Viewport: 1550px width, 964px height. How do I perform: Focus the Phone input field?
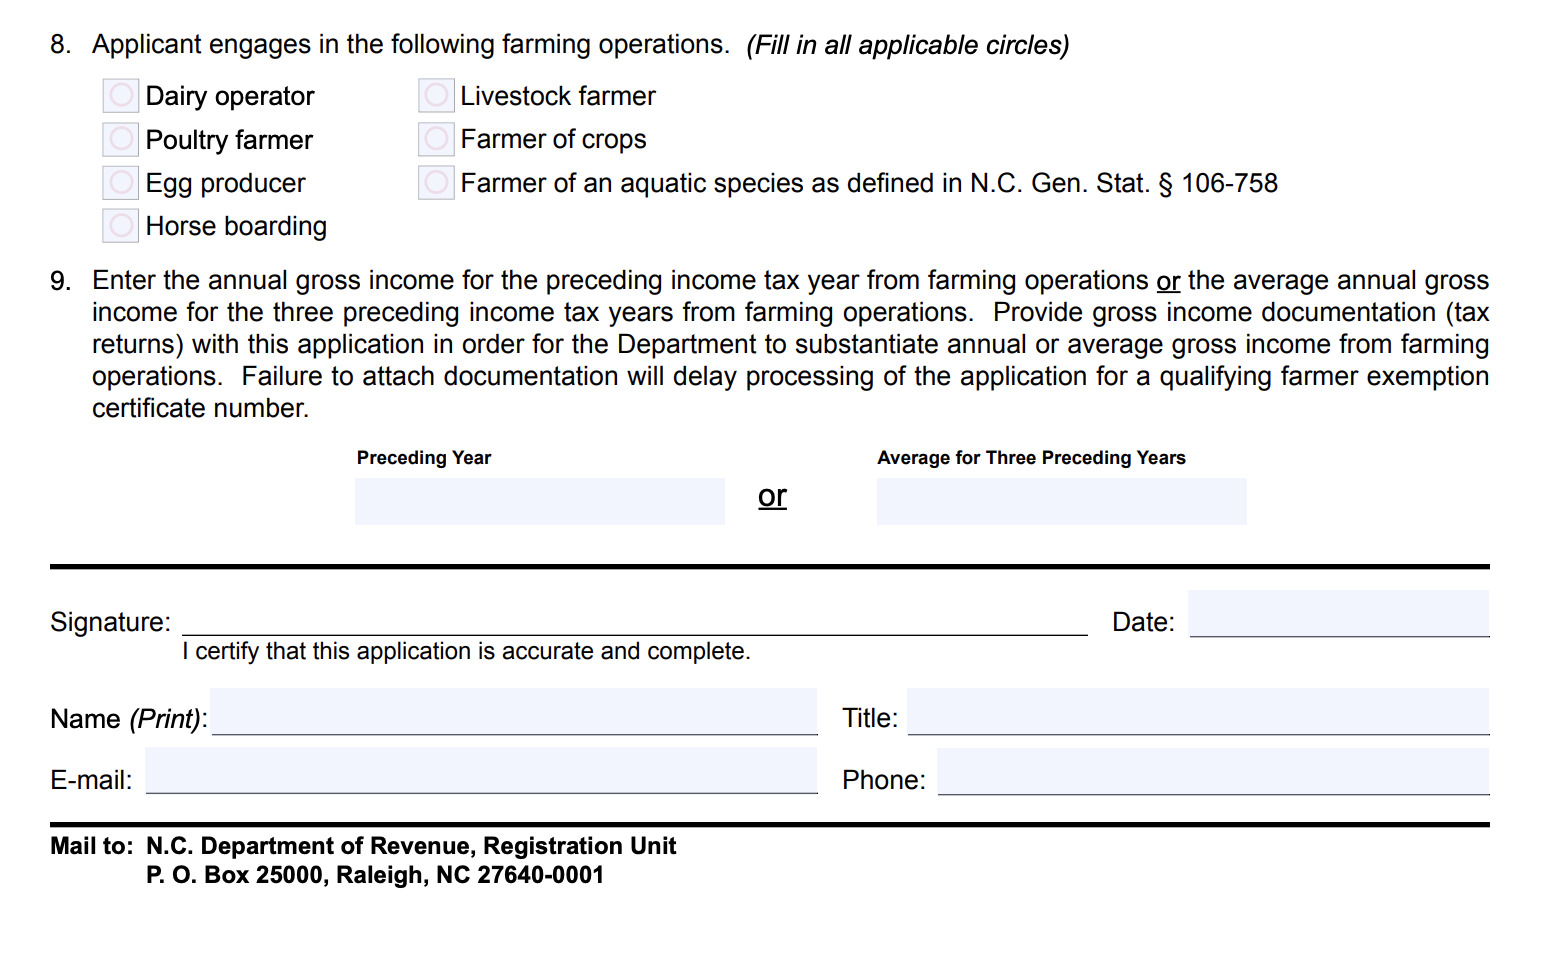pyautogui.click(x=1212, y=772)
